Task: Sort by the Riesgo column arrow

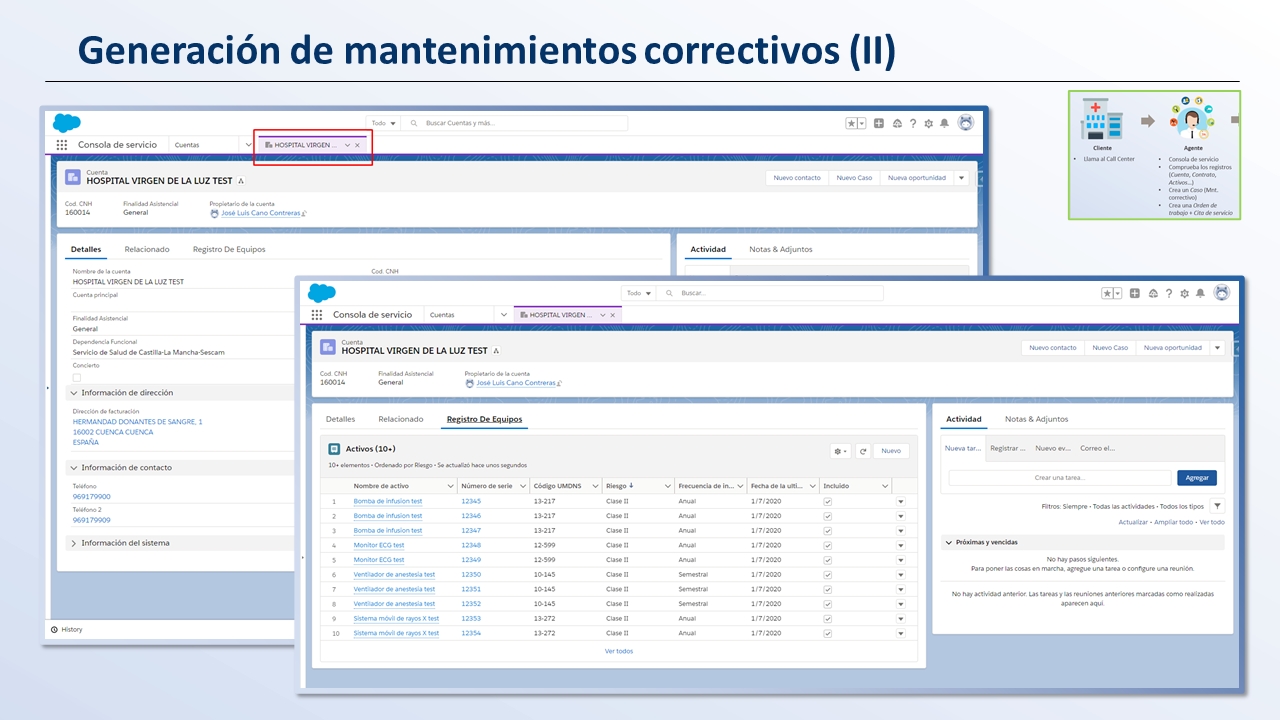Action: (631, 486)
